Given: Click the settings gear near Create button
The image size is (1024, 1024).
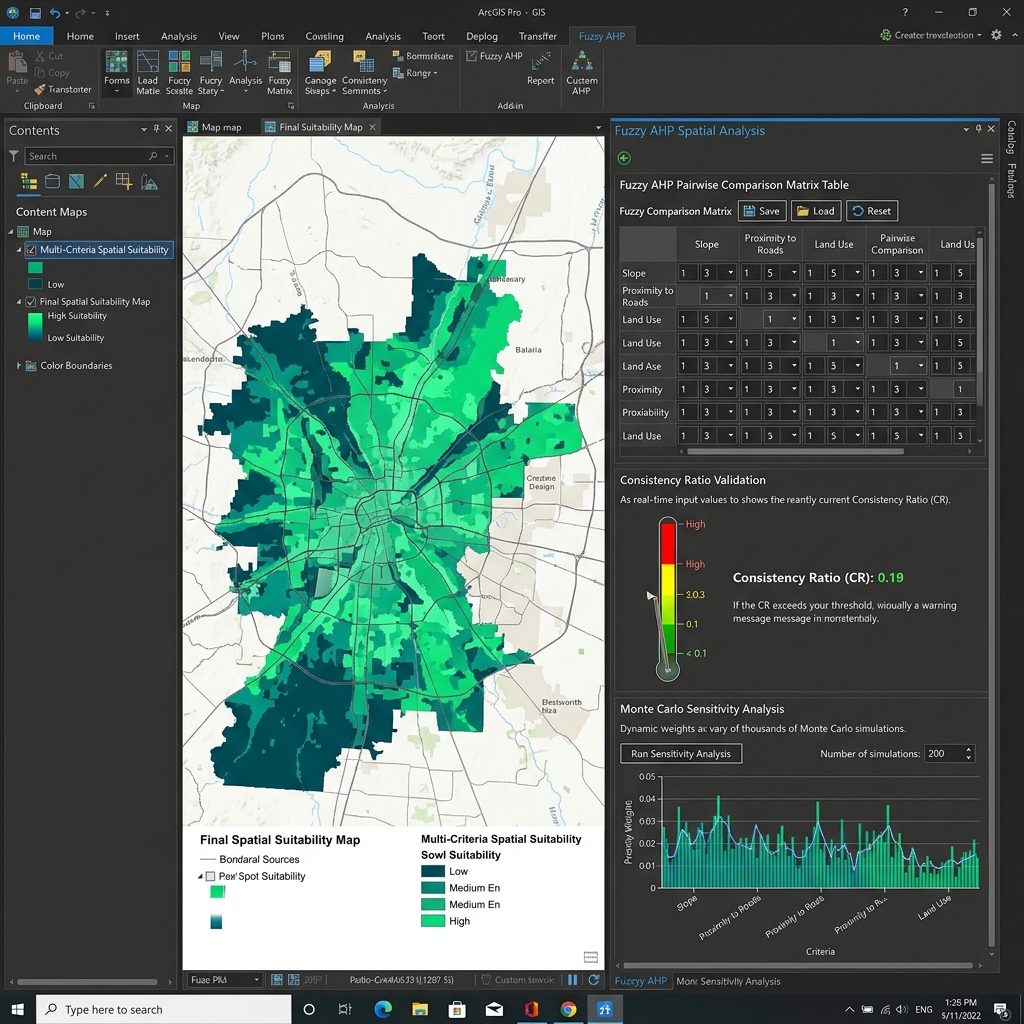Looking at the screenshot, I should tap(996, 35).
